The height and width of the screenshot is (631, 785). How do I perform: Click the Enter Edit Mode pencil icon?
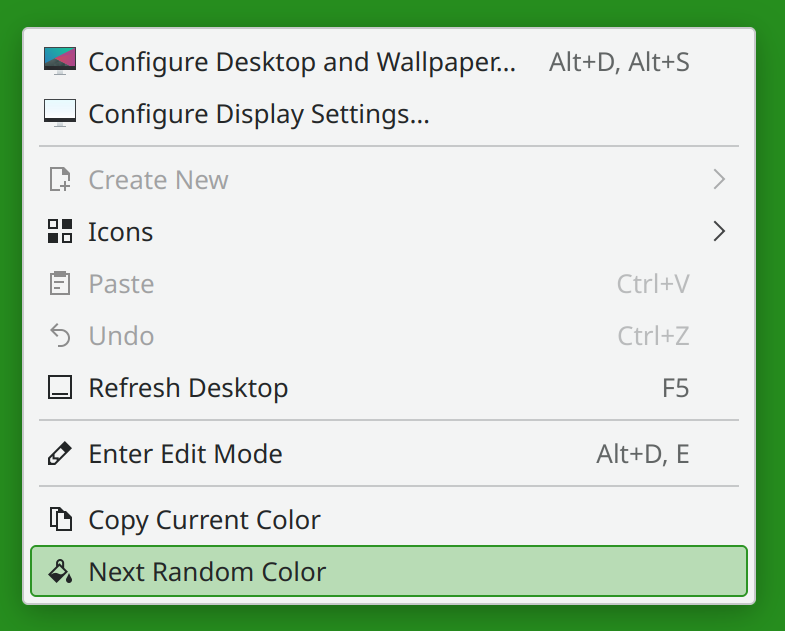pyautogui.click(x=60, y=454)
